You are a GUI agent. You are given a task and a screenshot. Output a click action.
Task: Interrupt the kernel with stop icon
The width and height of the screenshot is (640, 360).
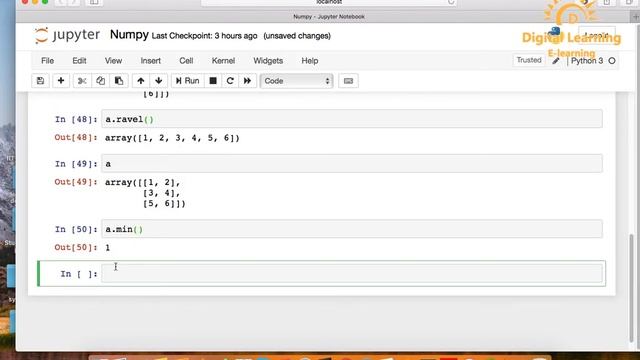[x=213, y=81]
